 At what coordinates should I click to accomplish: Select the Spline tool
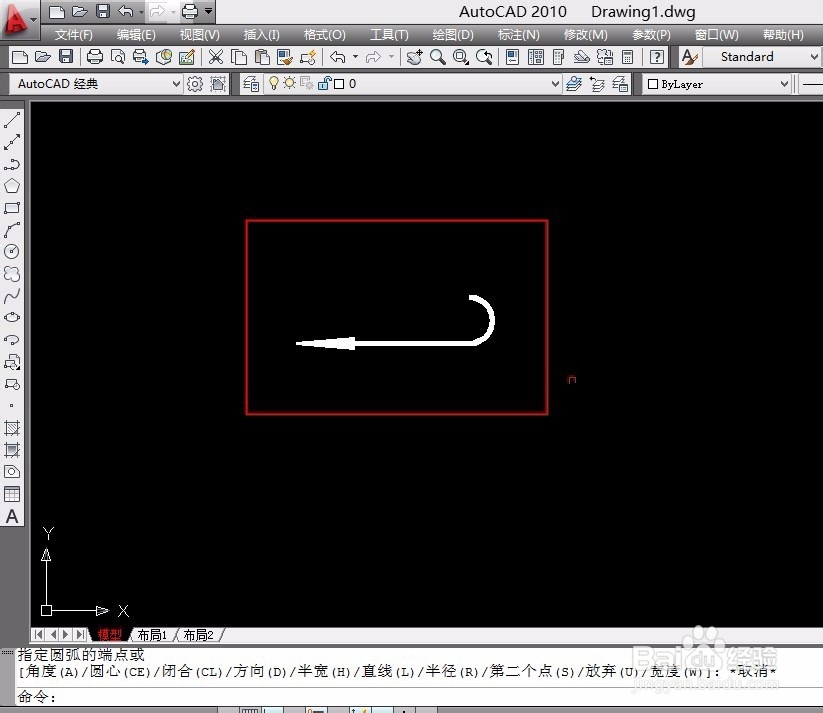click(12, 296)
